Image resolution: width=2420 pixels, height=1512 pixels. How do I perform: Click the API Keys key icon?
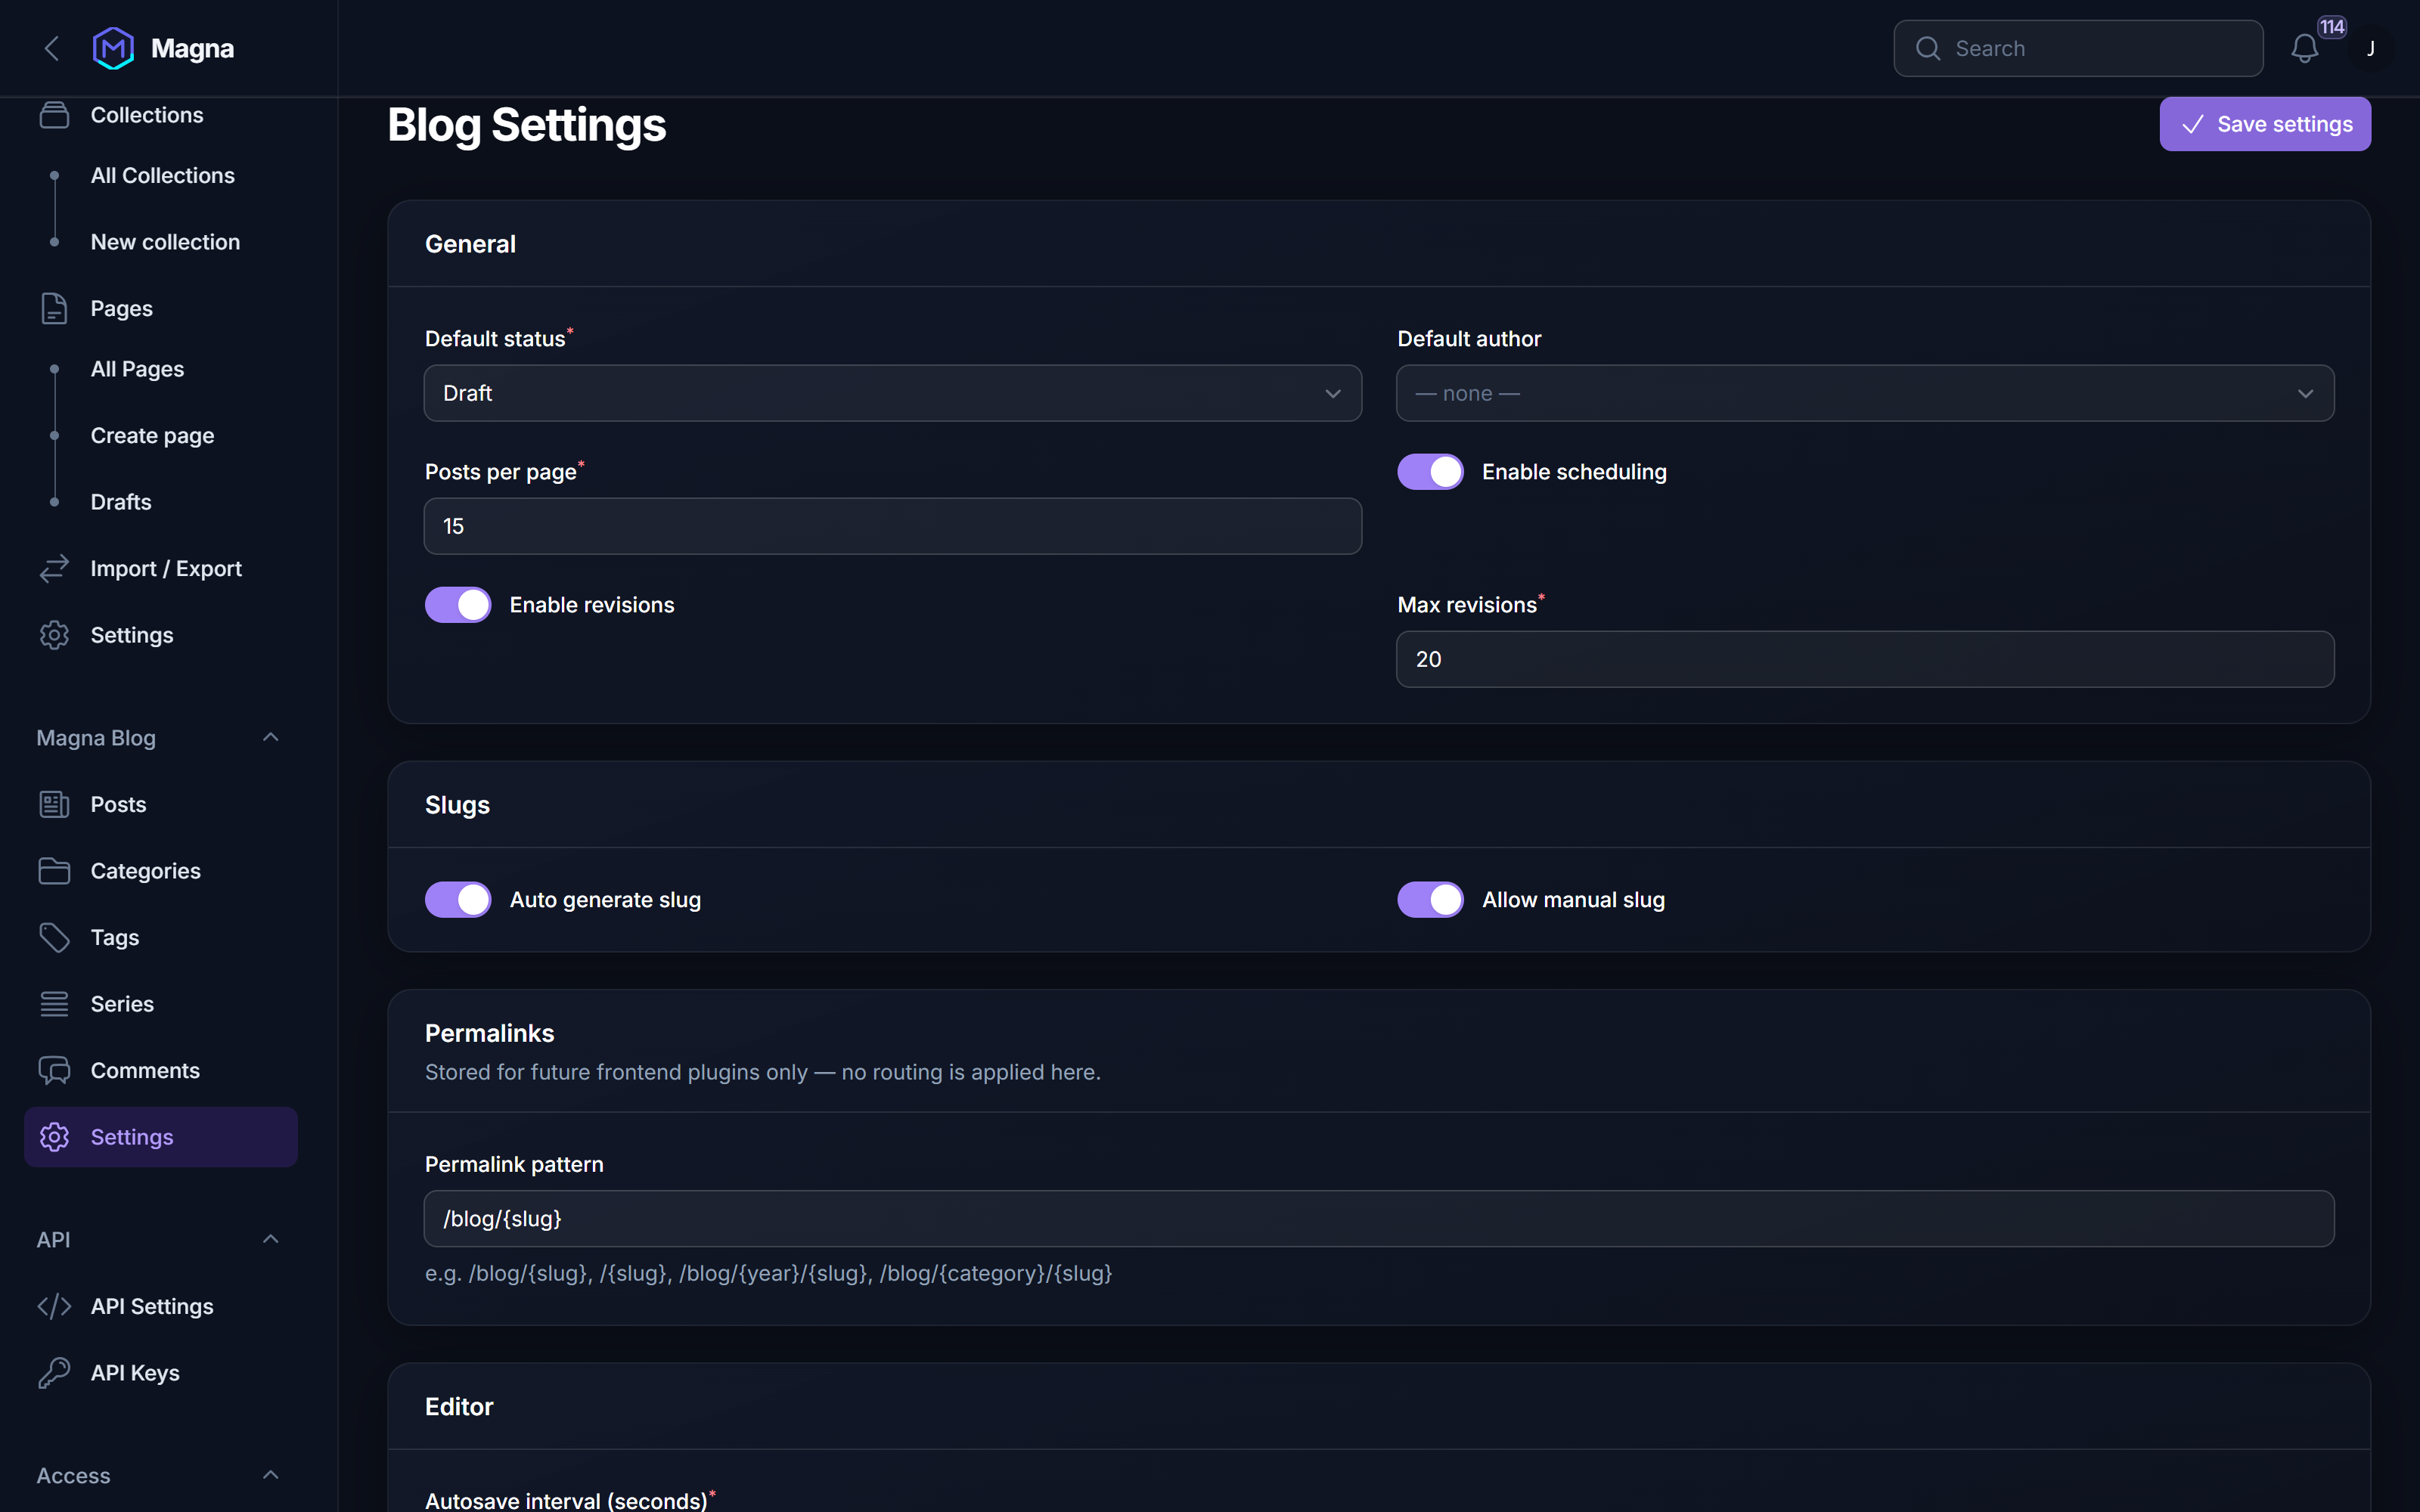pos(54,1373)
